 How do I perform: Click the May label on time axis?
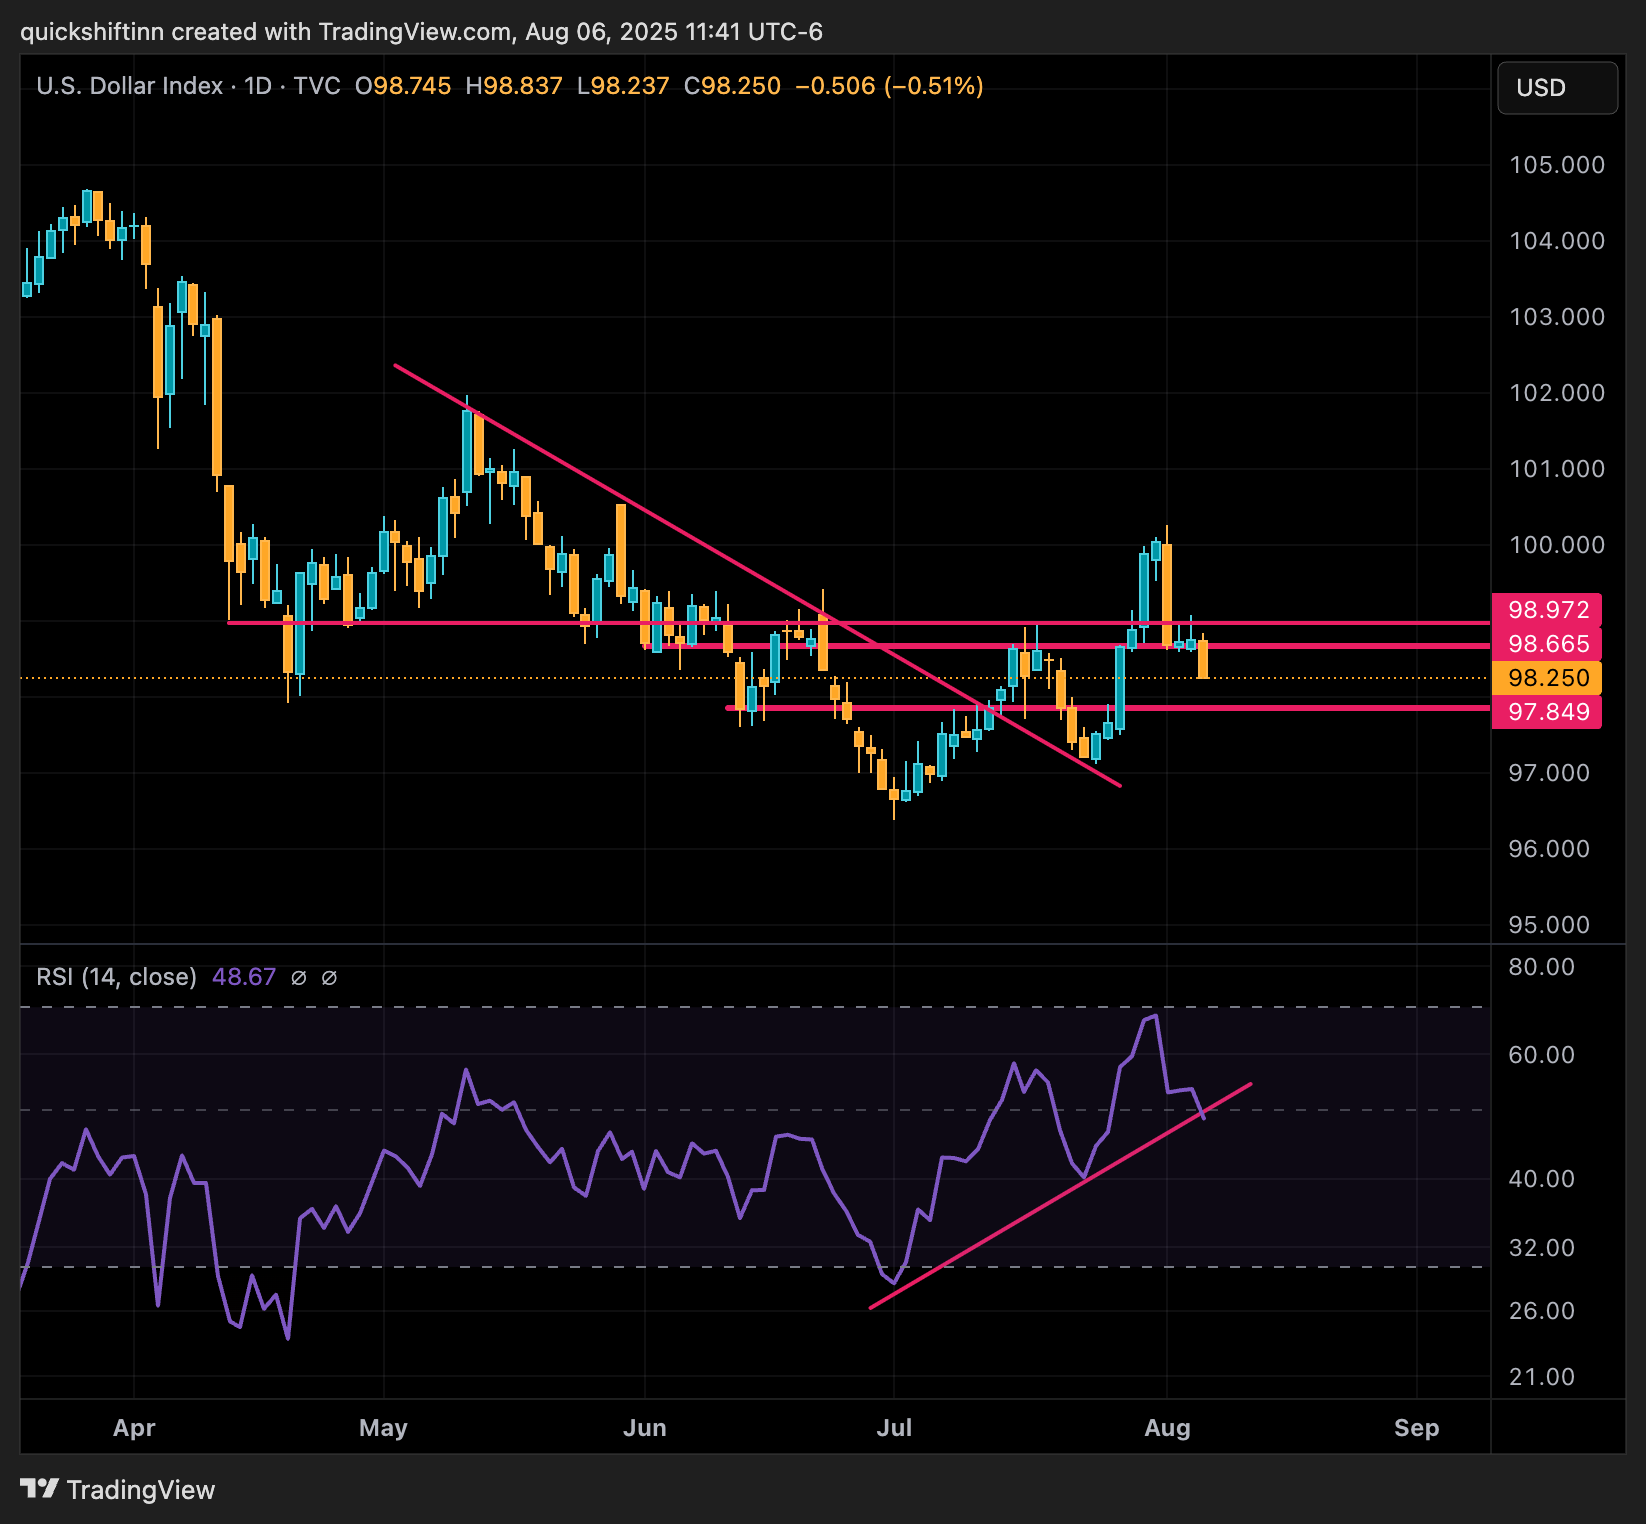pyautogui.click(x=383, y=1428)
